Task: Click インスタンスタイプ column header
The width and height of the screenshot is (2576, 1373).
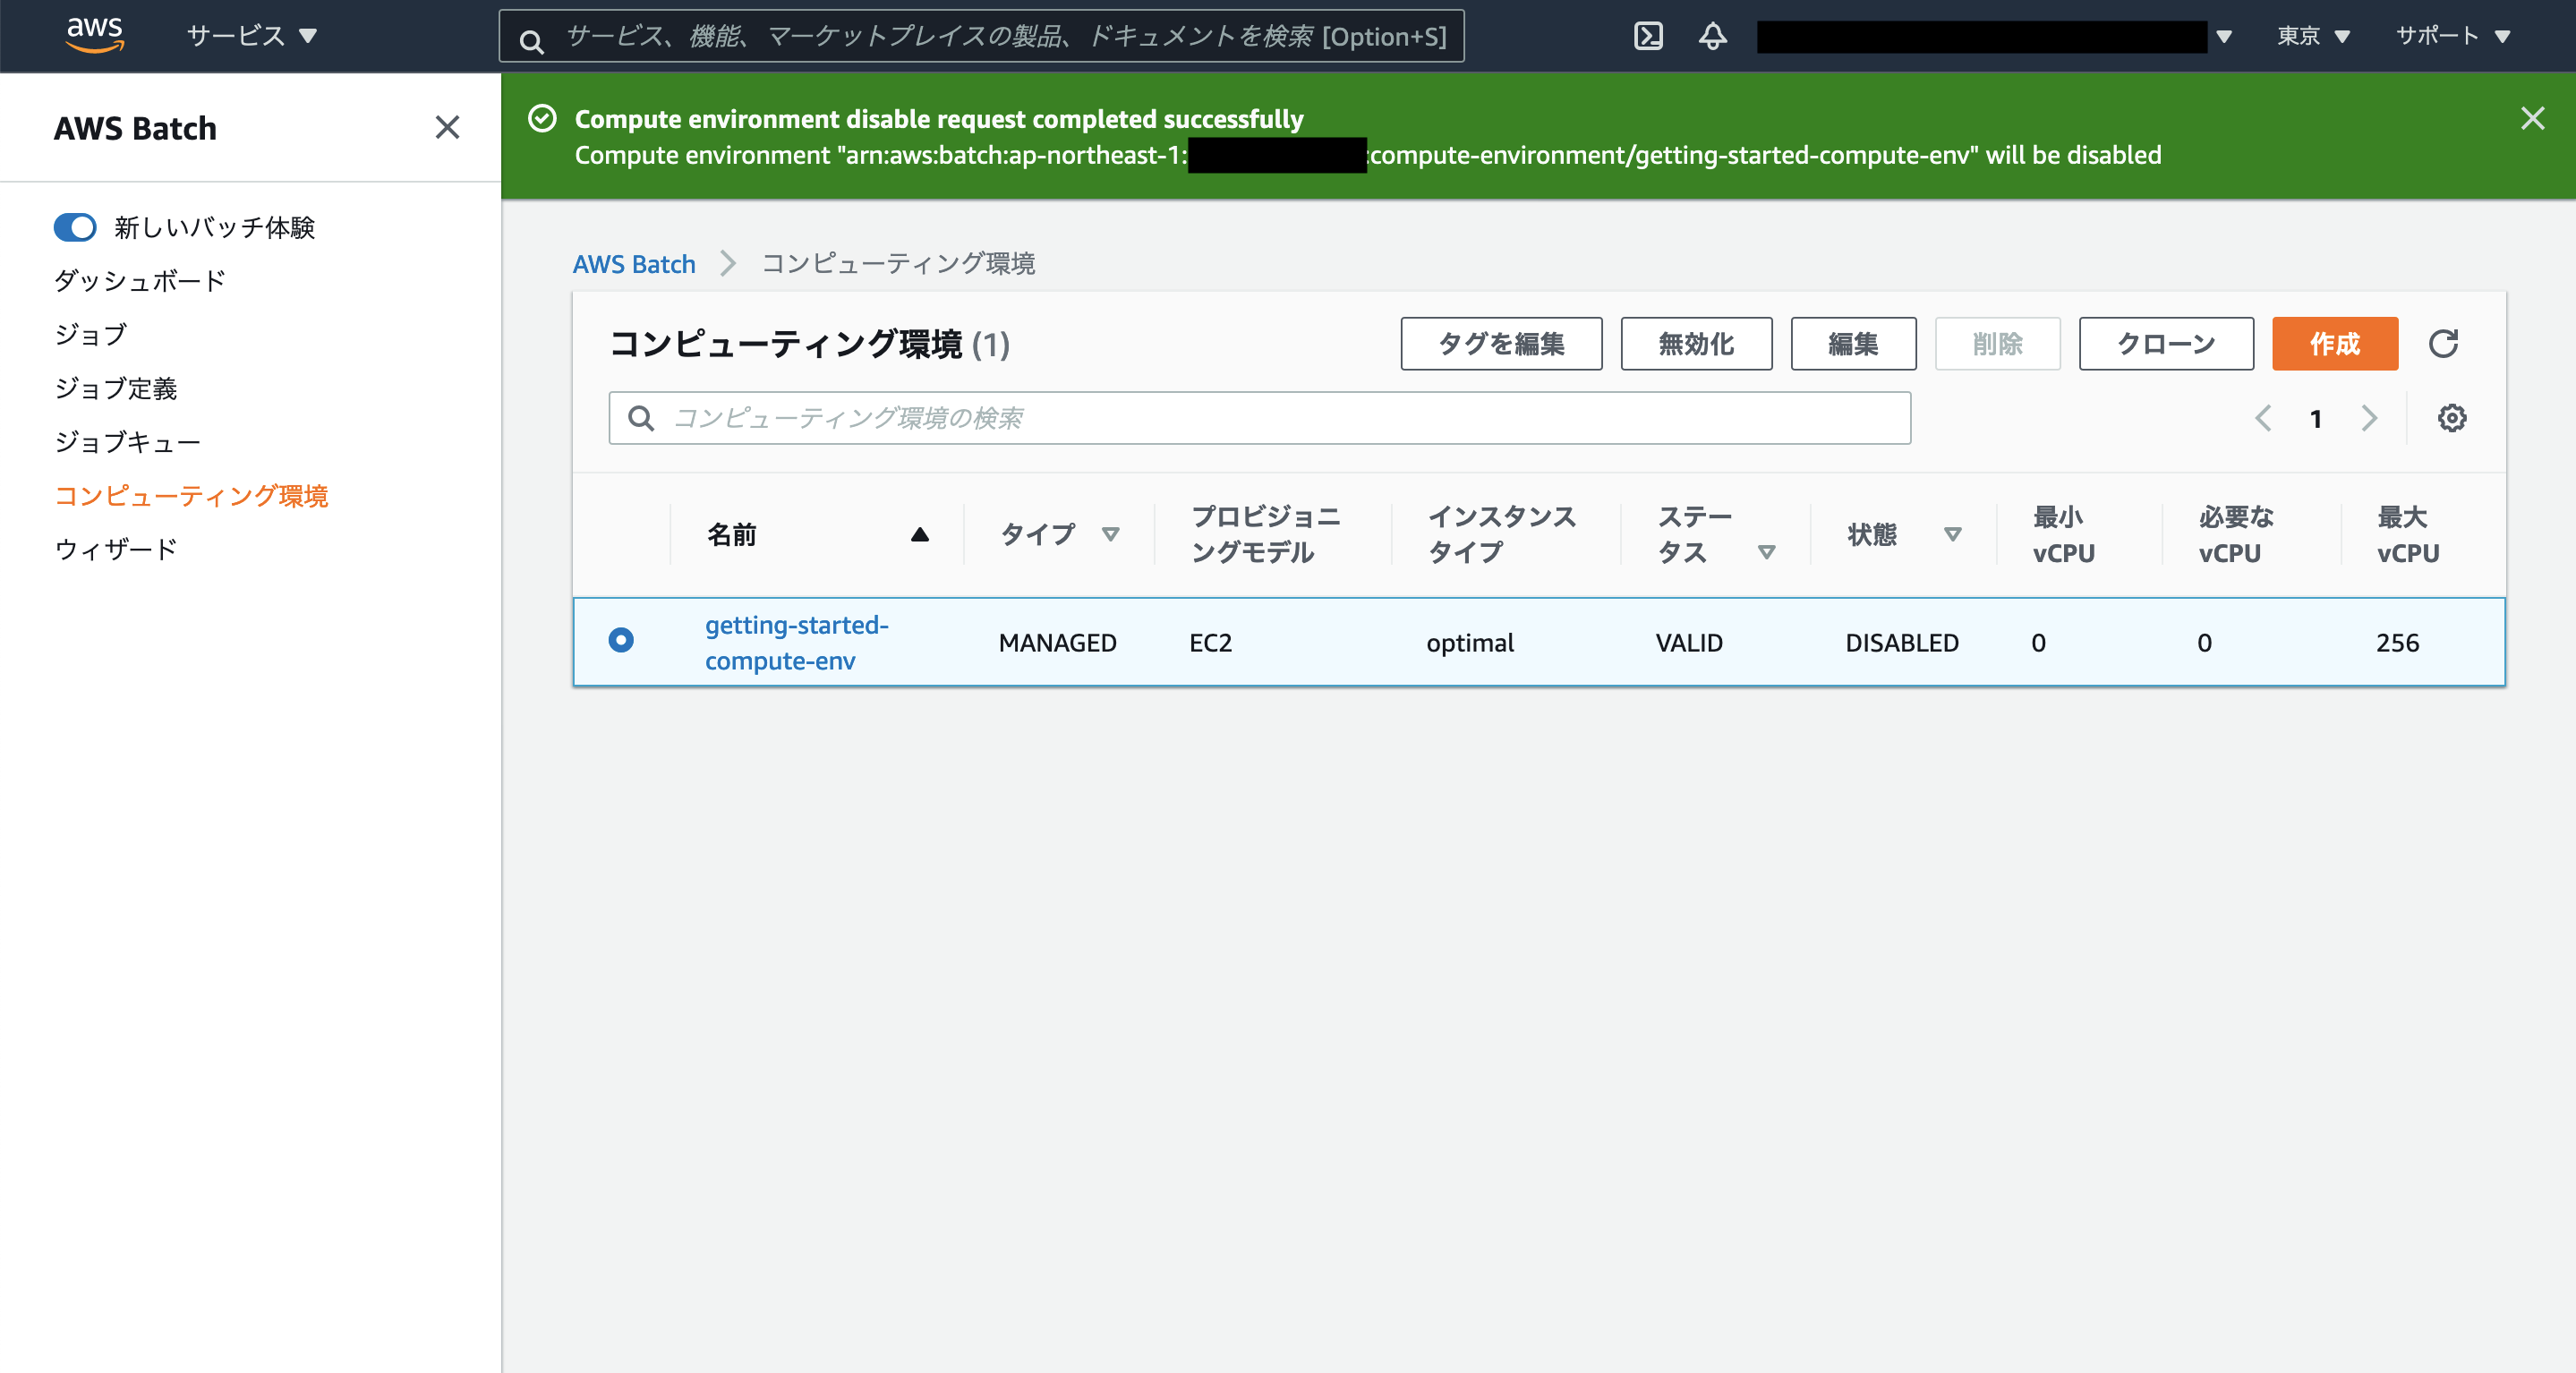Action: [x=1502, y=535]
